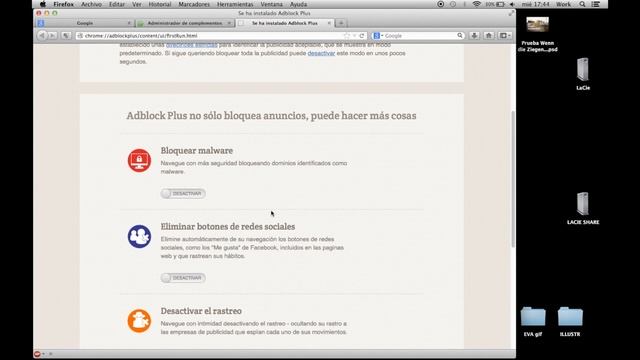The width and height of the screenshot is (640, 360).
Task: Click the toolbar button next to forward arrow
Action: pyautogui.click(x=66, y=36)
